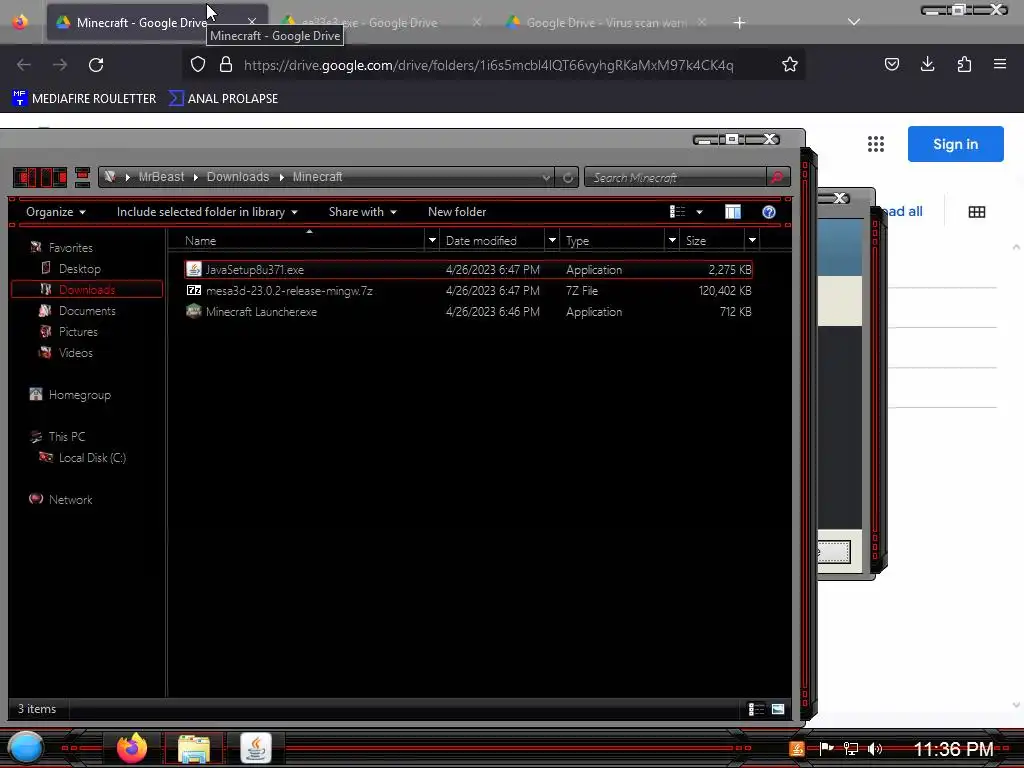The image size is (1024, 768).
Task: Select Videos in the navigation pane
Action: (x=76, y=353)
